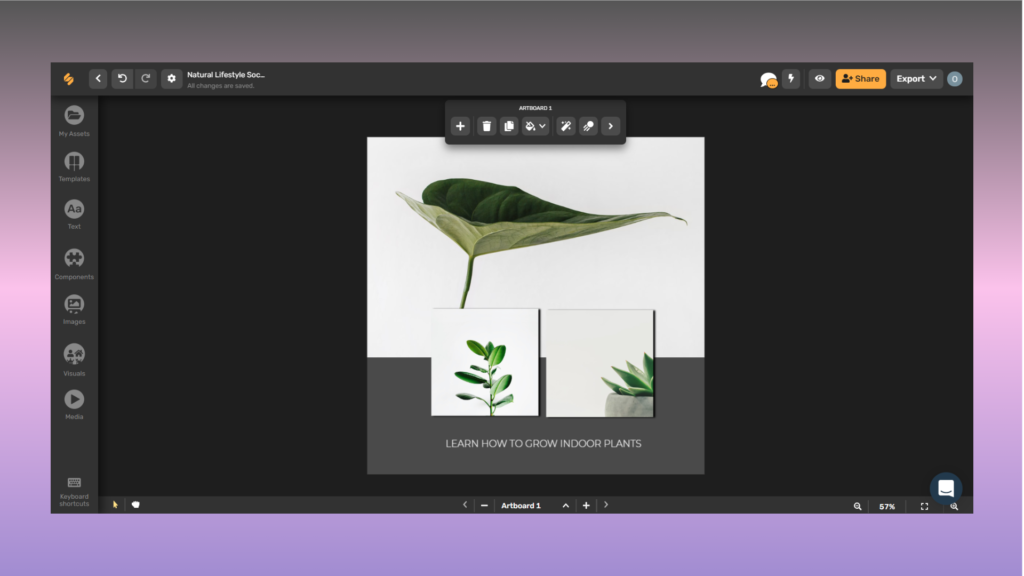Duplicate the artboard with the copy icon
Image resolution: width=1024 pixels, height=576 pixels.
pos(510,126)
